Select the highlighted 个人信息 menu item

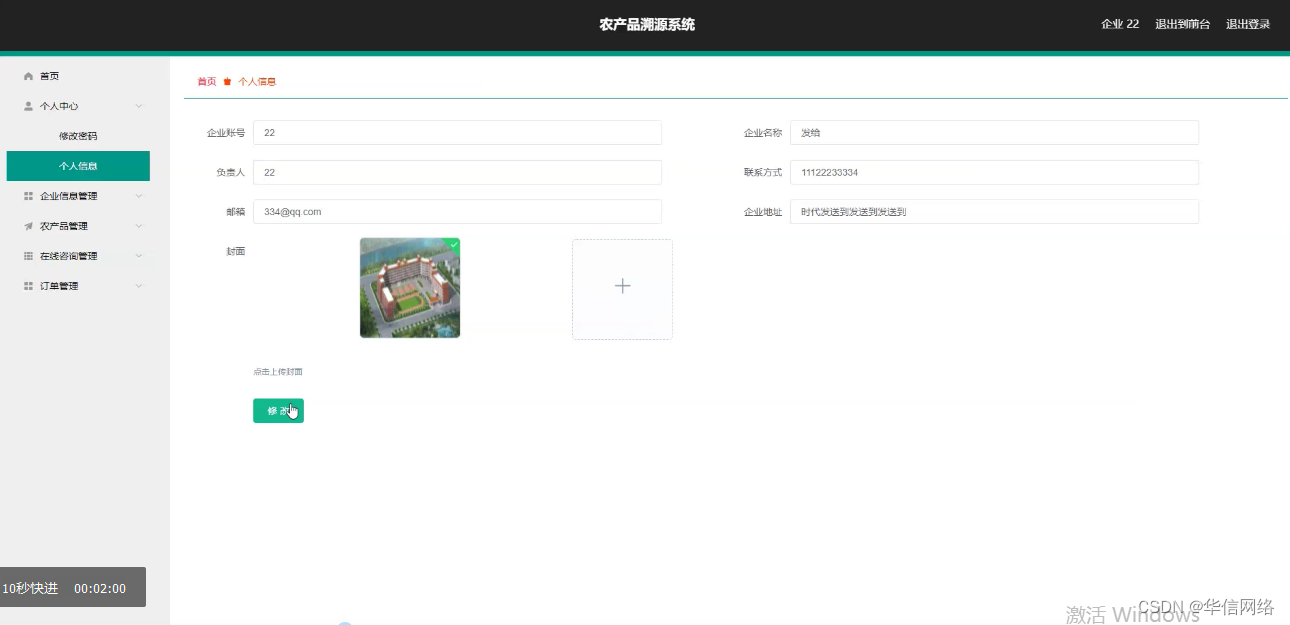coord(78,165)
